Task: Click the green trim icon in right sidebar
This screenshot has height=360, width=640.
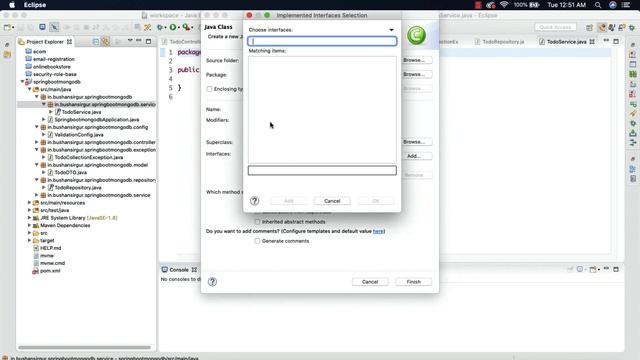Action: coord(633,74)
